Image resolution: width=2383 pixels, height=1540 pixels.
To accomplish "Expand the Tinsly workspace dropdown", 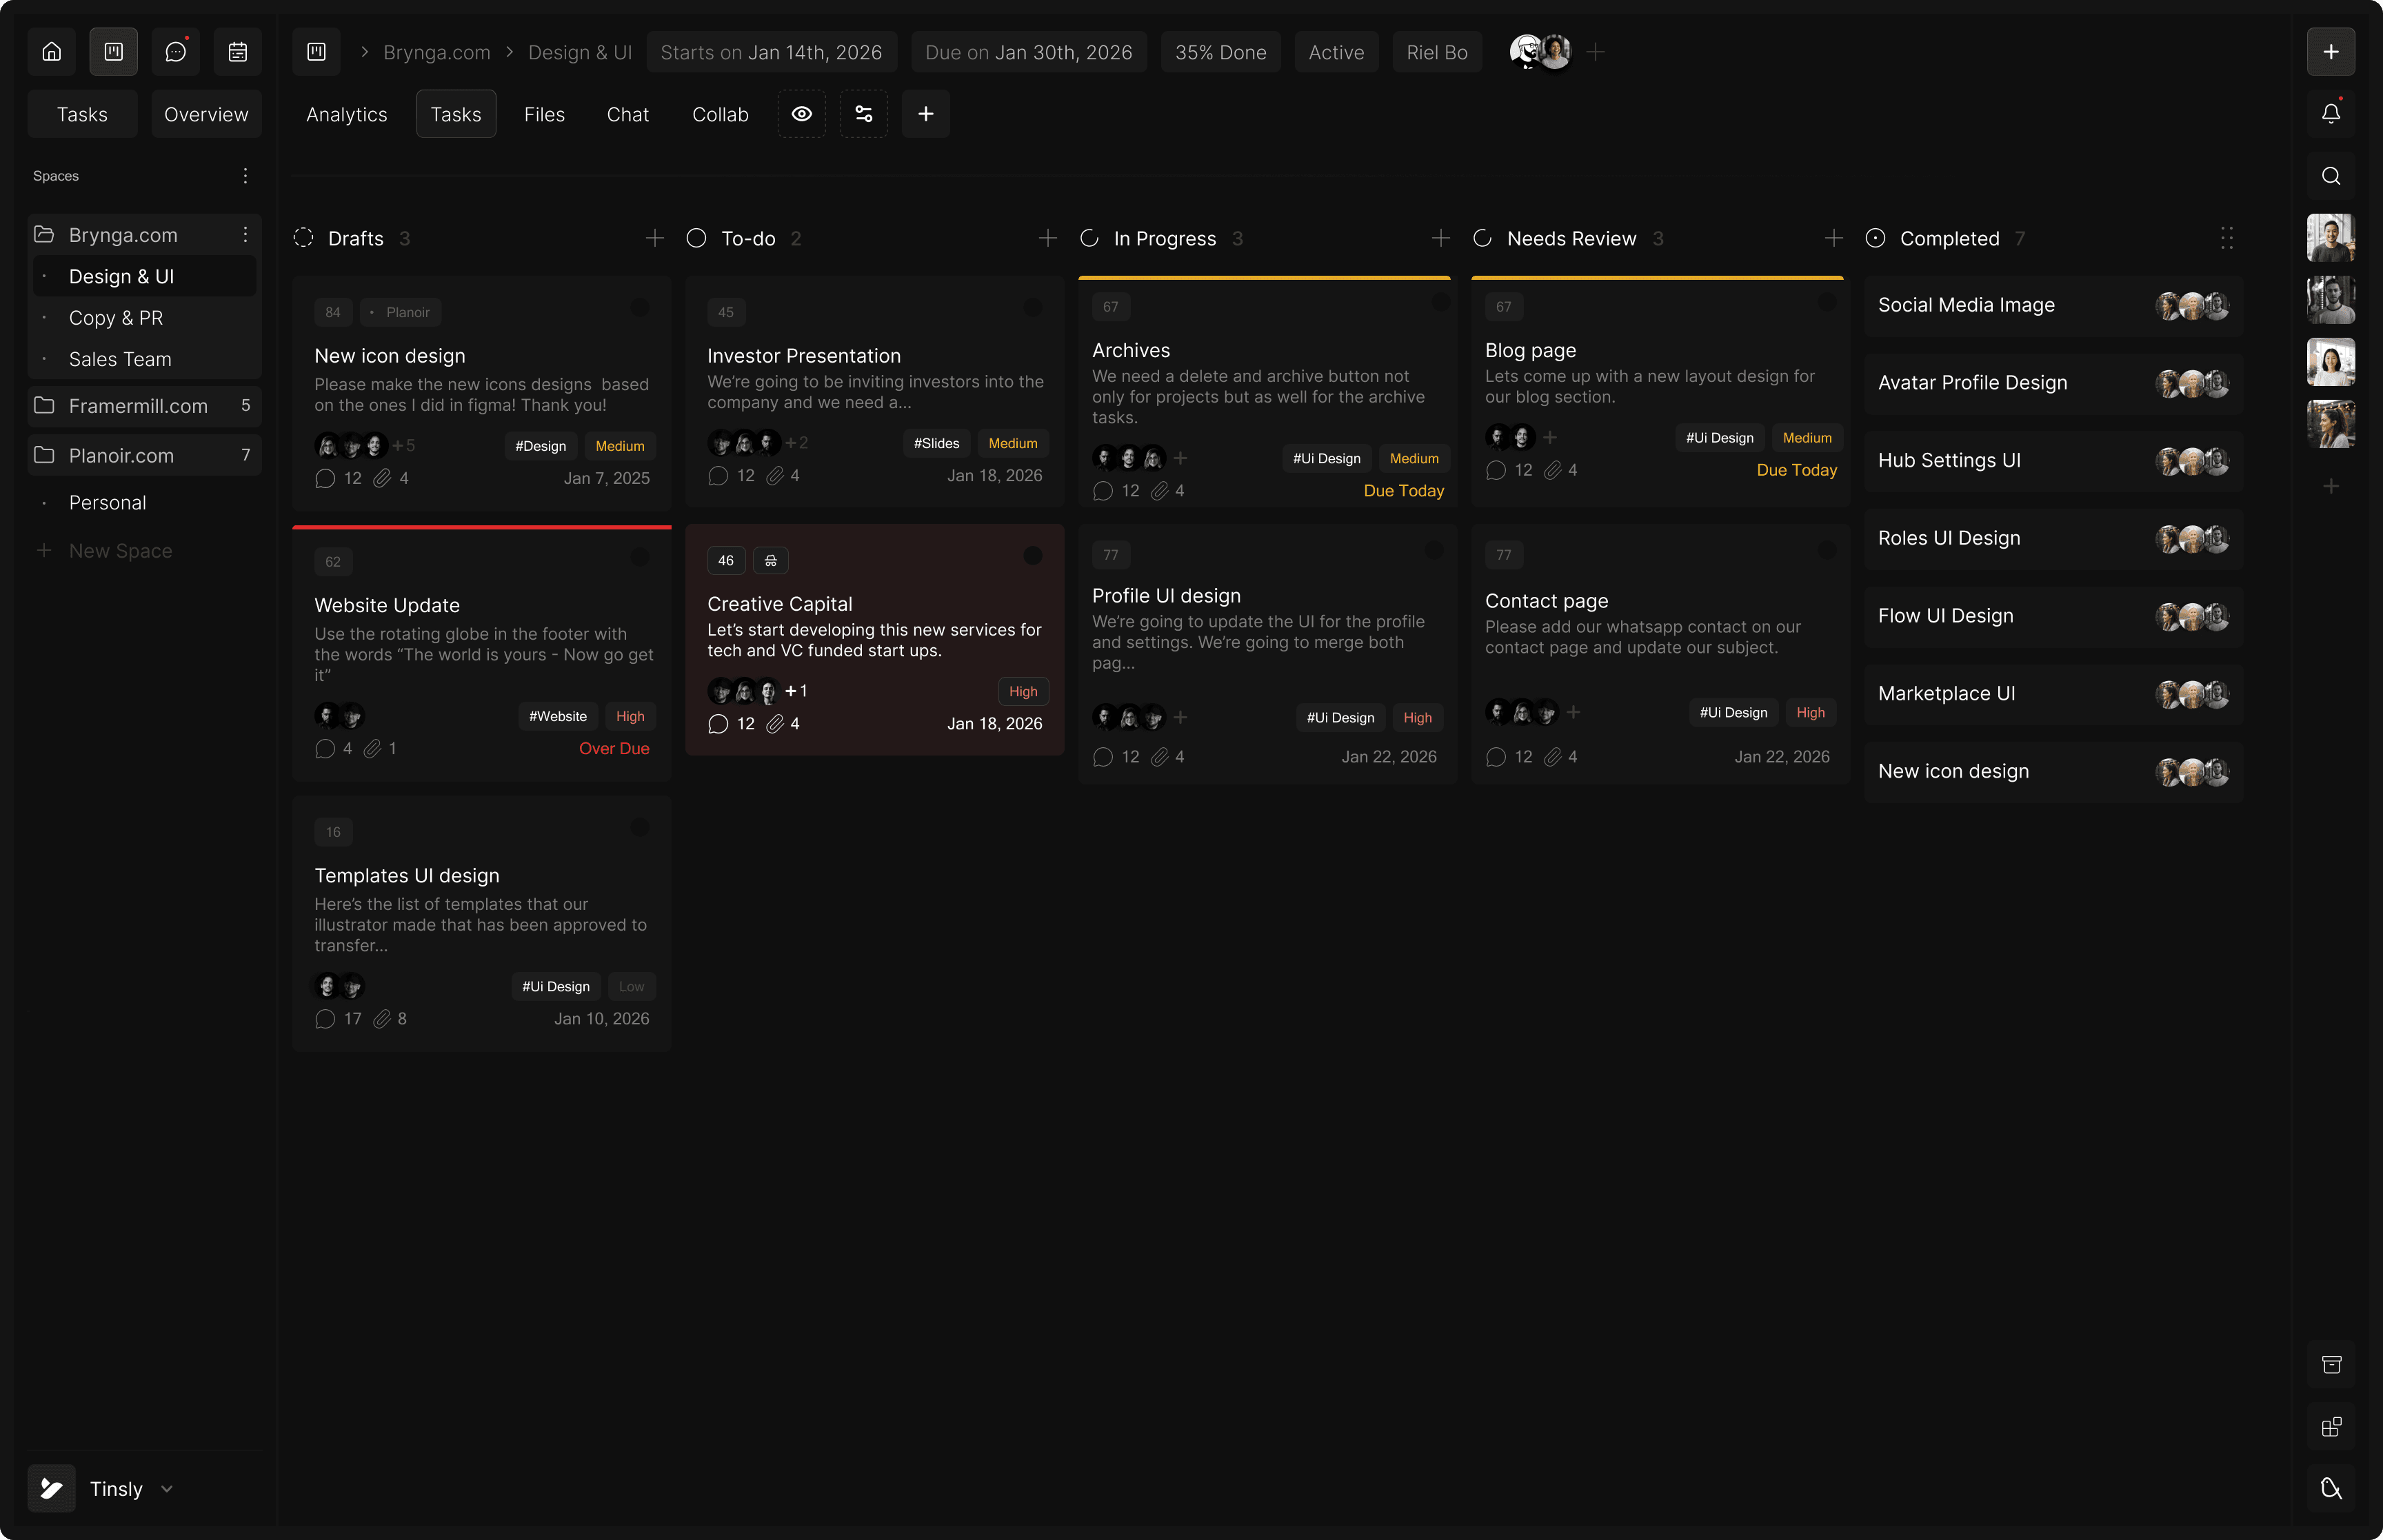I will coord(167,1488).
